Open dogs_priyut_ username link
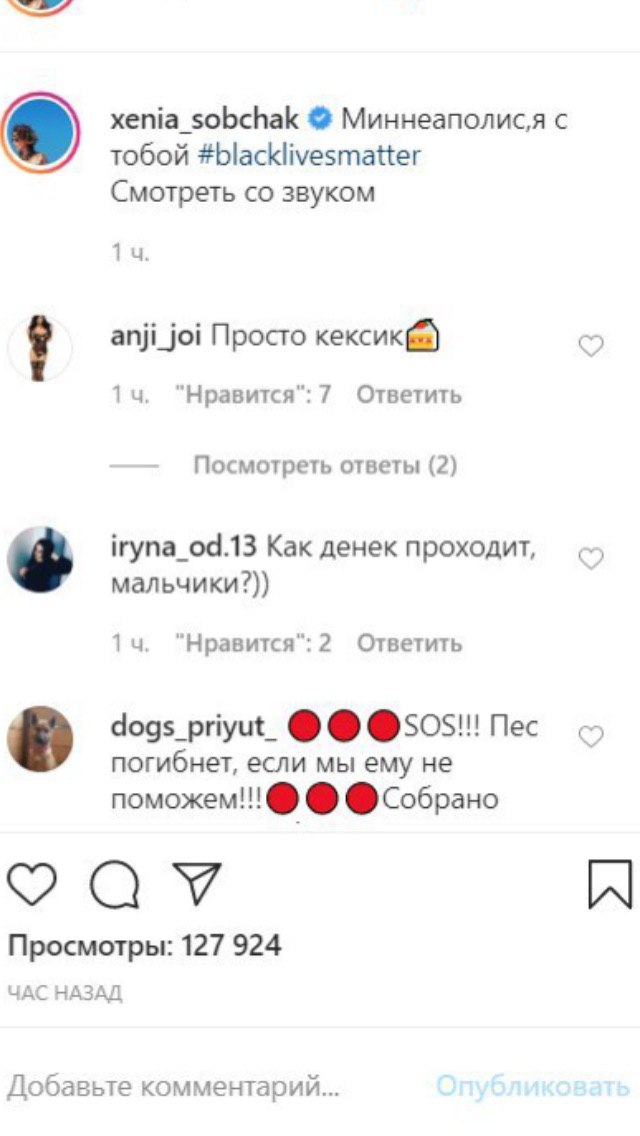The image size is (640, 1136). click(x=194, y=728)
